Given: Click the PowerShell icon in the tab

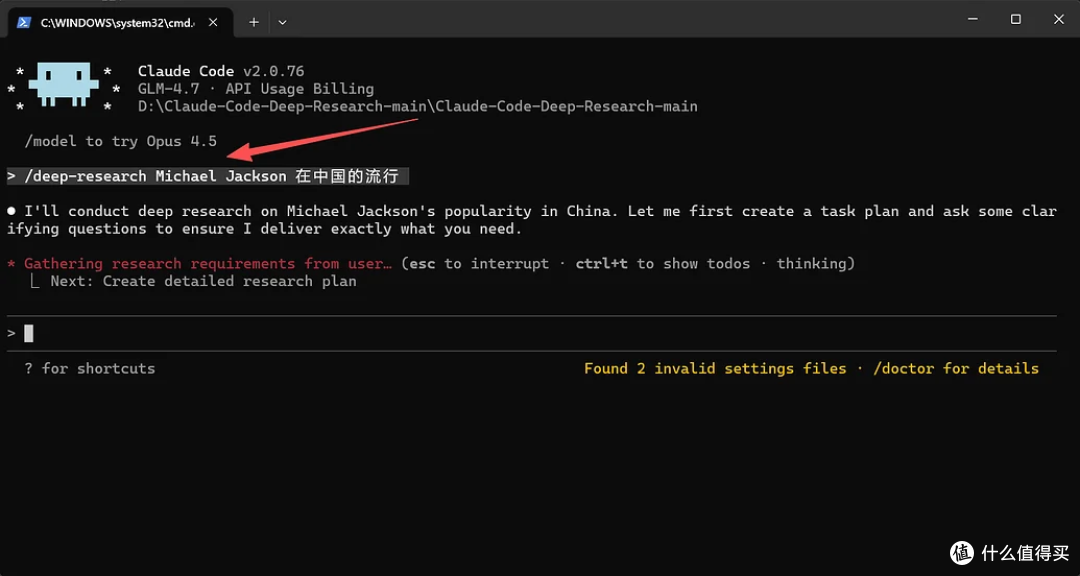Looking at the screenshot, I should 24,22.
